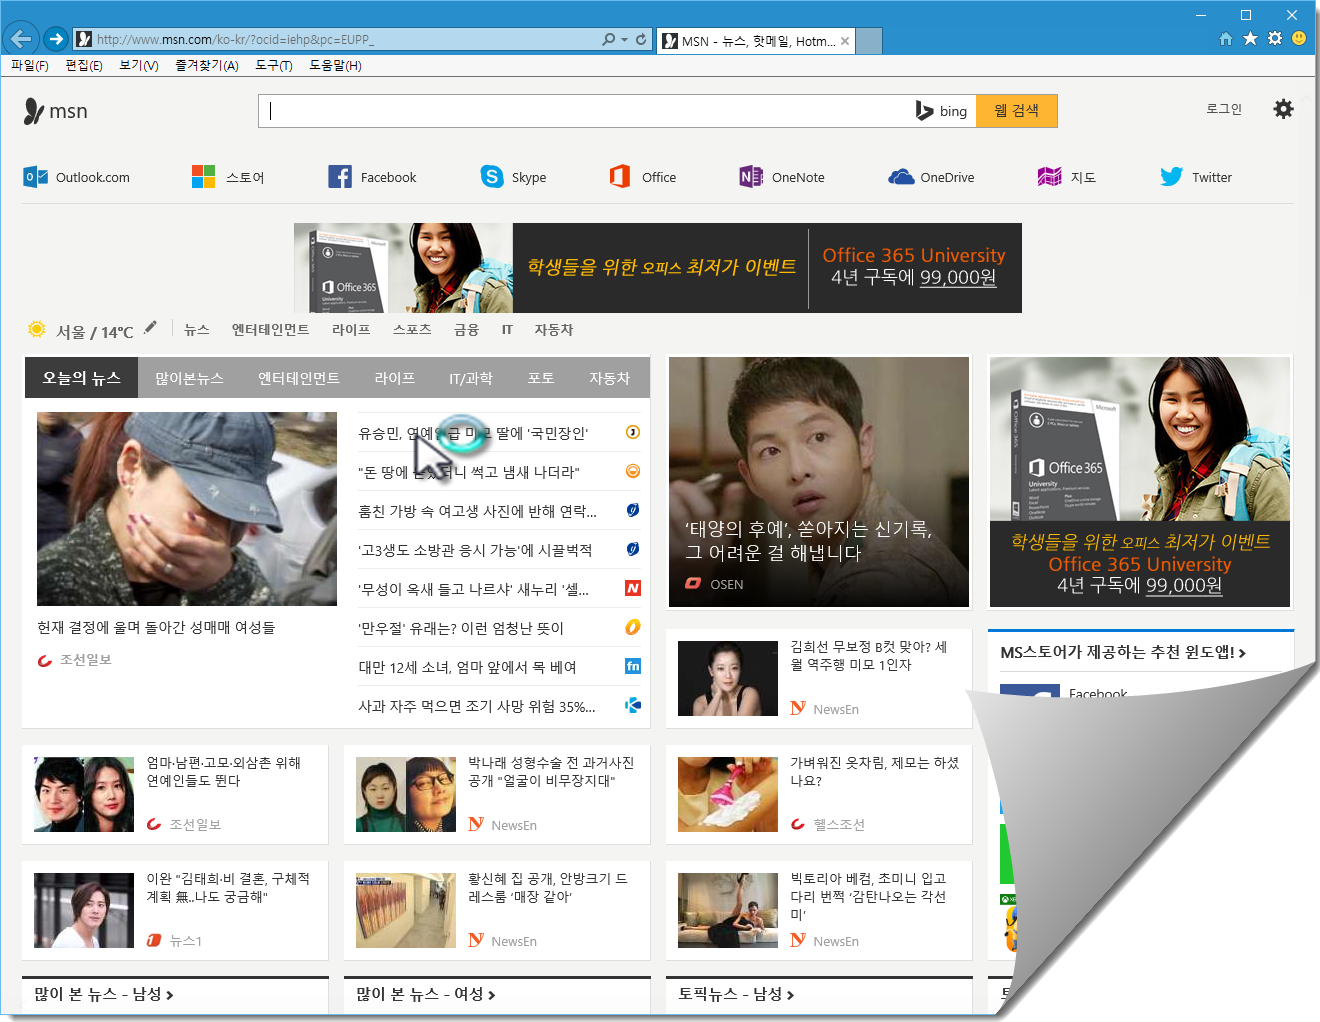
Task: Open the 도구(T) menu
Action: (x=274, y=65)
